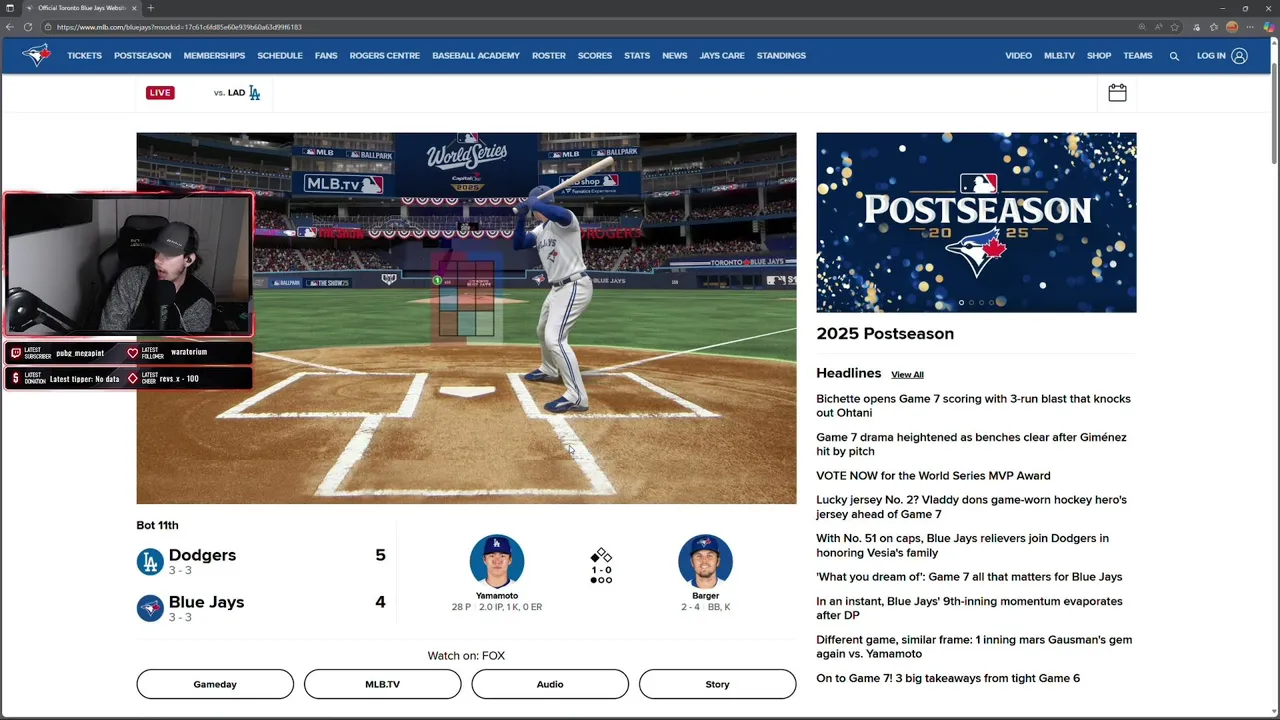This screenshot has height=720, width=1280.
Task: Open the STATS menu
Action: click(x=637, y=56)
